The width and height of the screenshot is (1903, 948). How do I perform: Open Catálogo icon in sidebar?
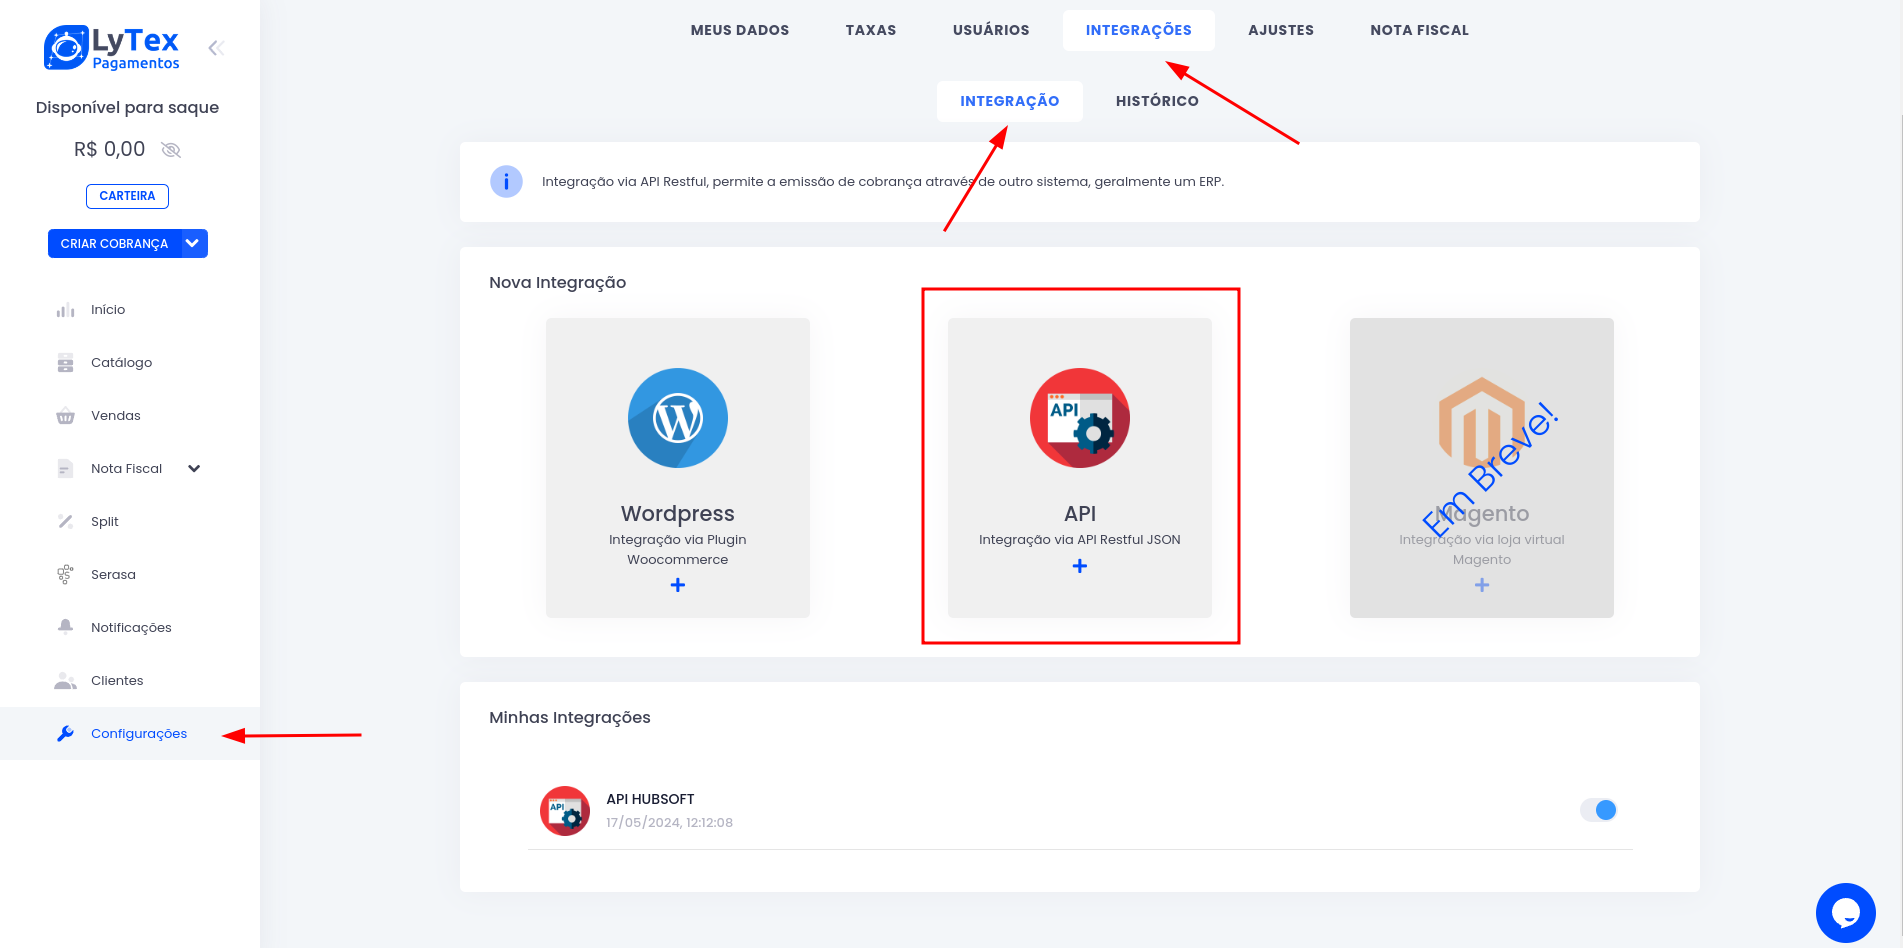(65, 363)
